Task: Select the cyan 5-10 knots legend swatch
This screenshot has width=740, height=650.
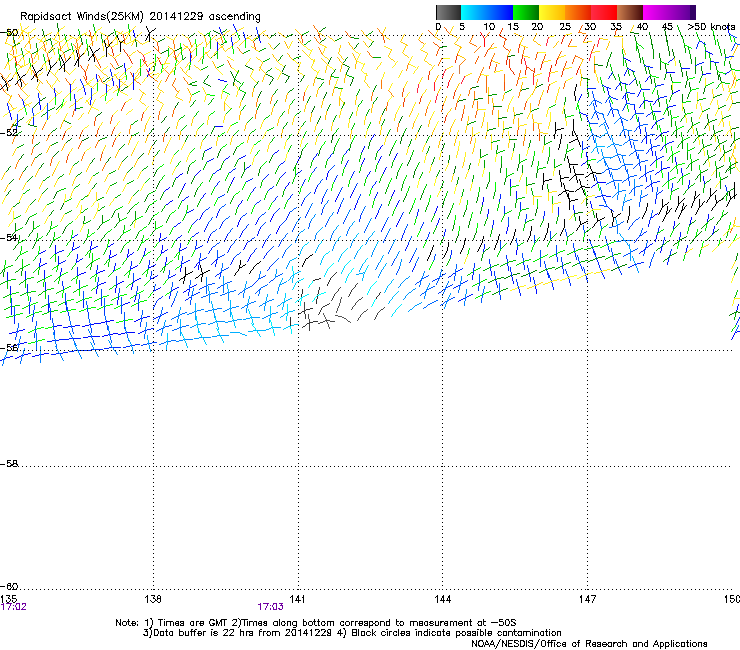Action: (x=474, y=12)
